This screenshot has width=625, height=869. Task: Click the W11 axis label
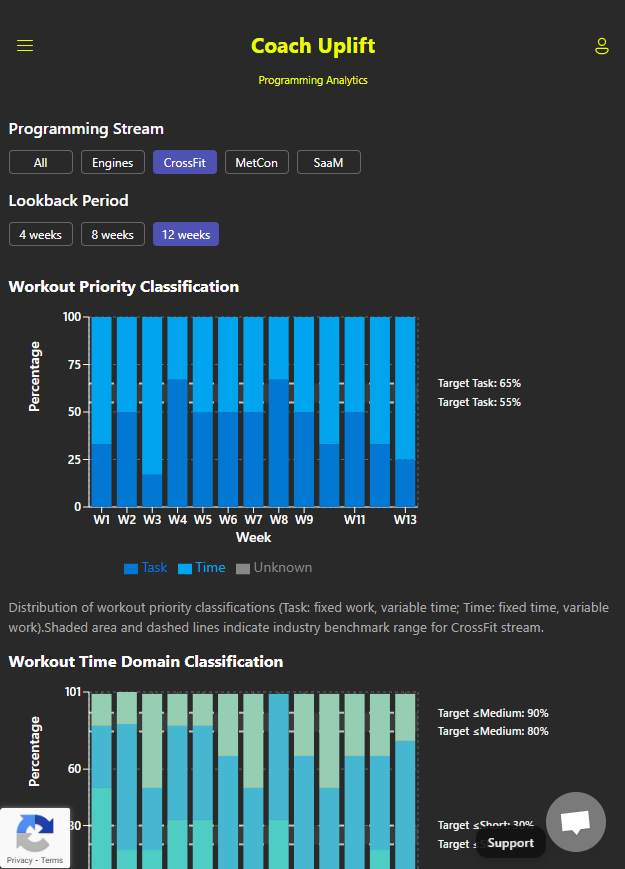pyautogui.click(x=355, y=520)
